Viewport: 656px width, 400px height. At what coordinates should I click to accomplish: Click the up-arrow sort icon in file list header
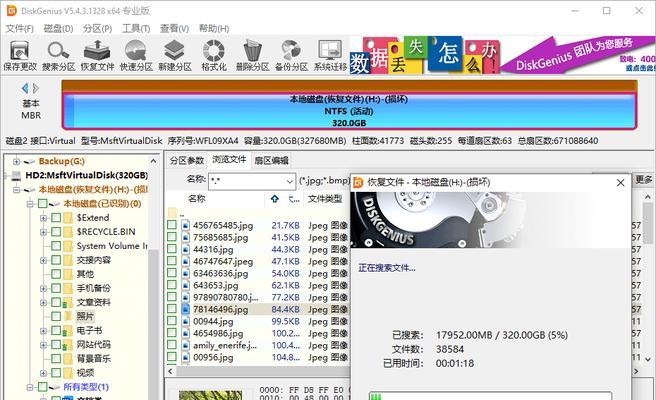point(274,199)
